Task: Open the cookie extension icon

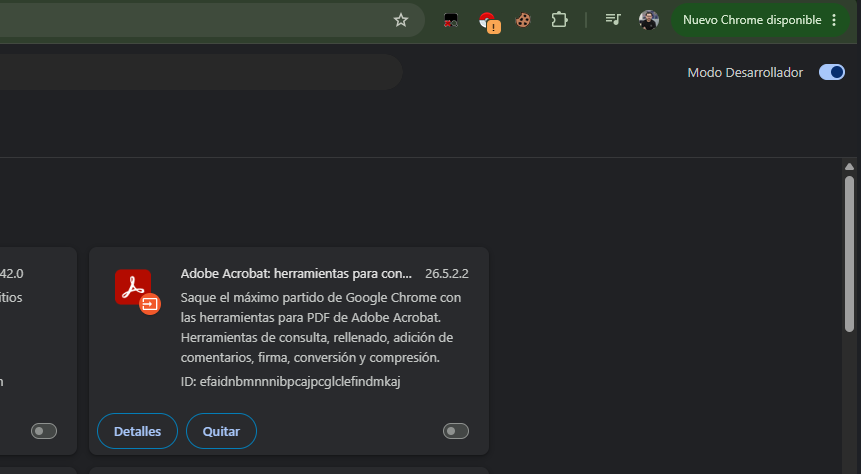Action: point(523,20)
